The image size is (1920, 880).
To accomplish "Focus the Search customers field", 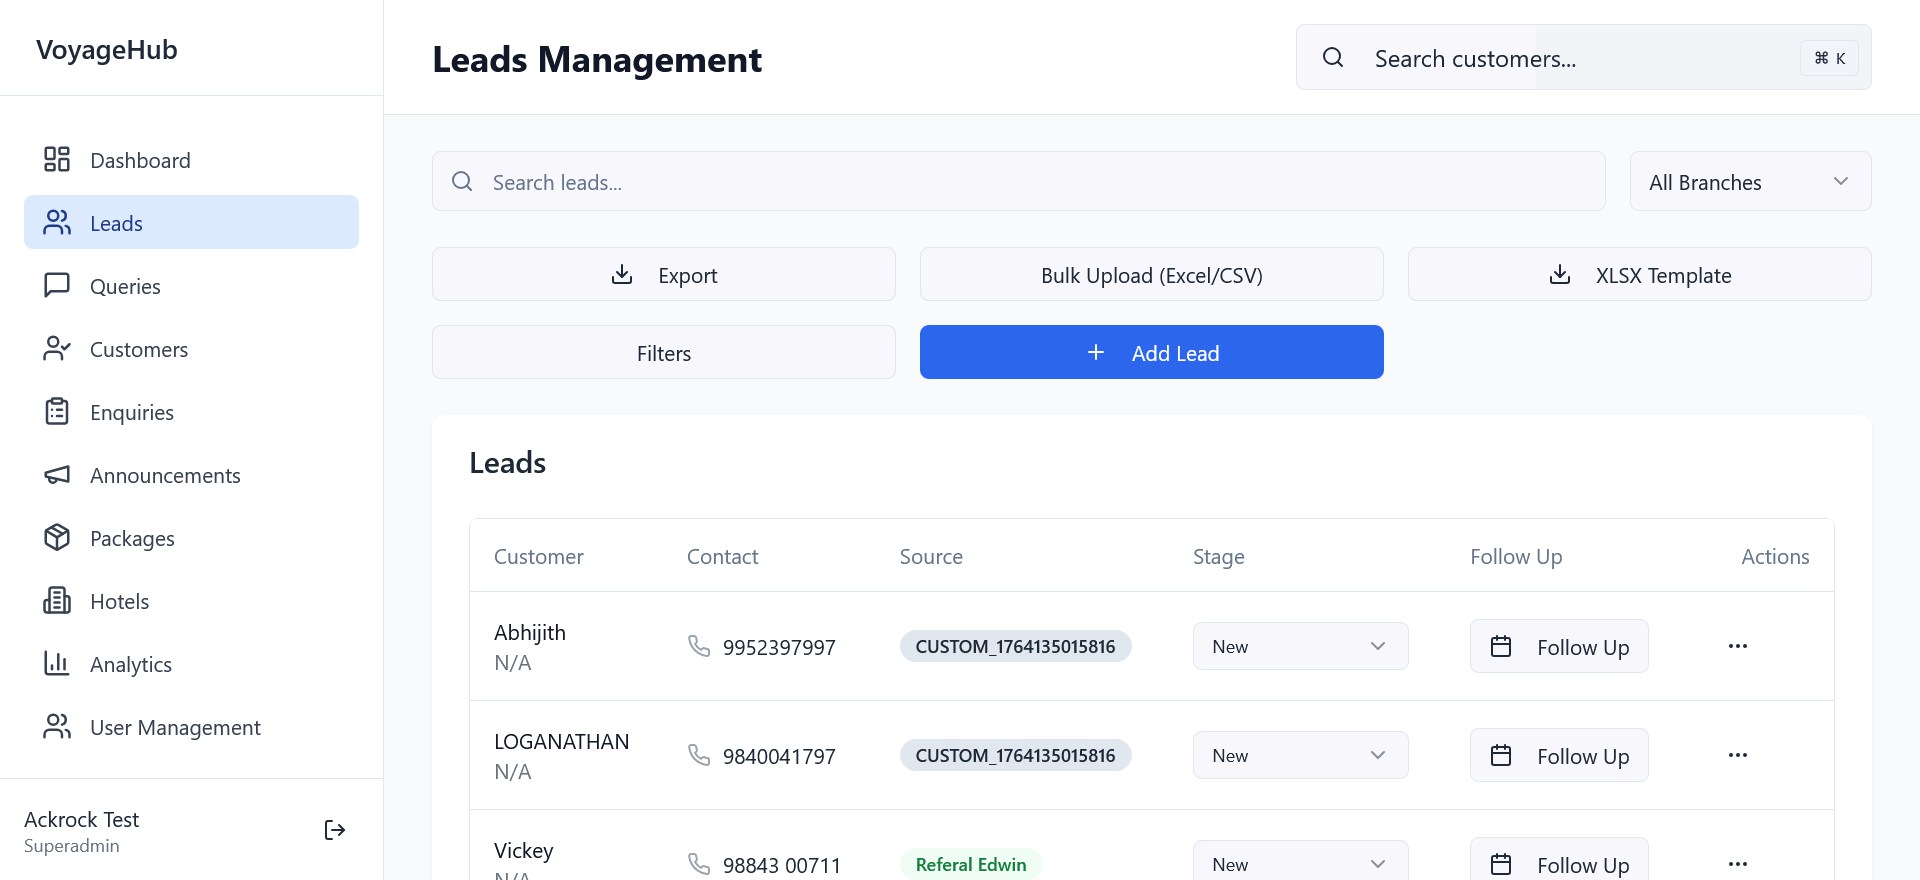I will (1584, 57).
